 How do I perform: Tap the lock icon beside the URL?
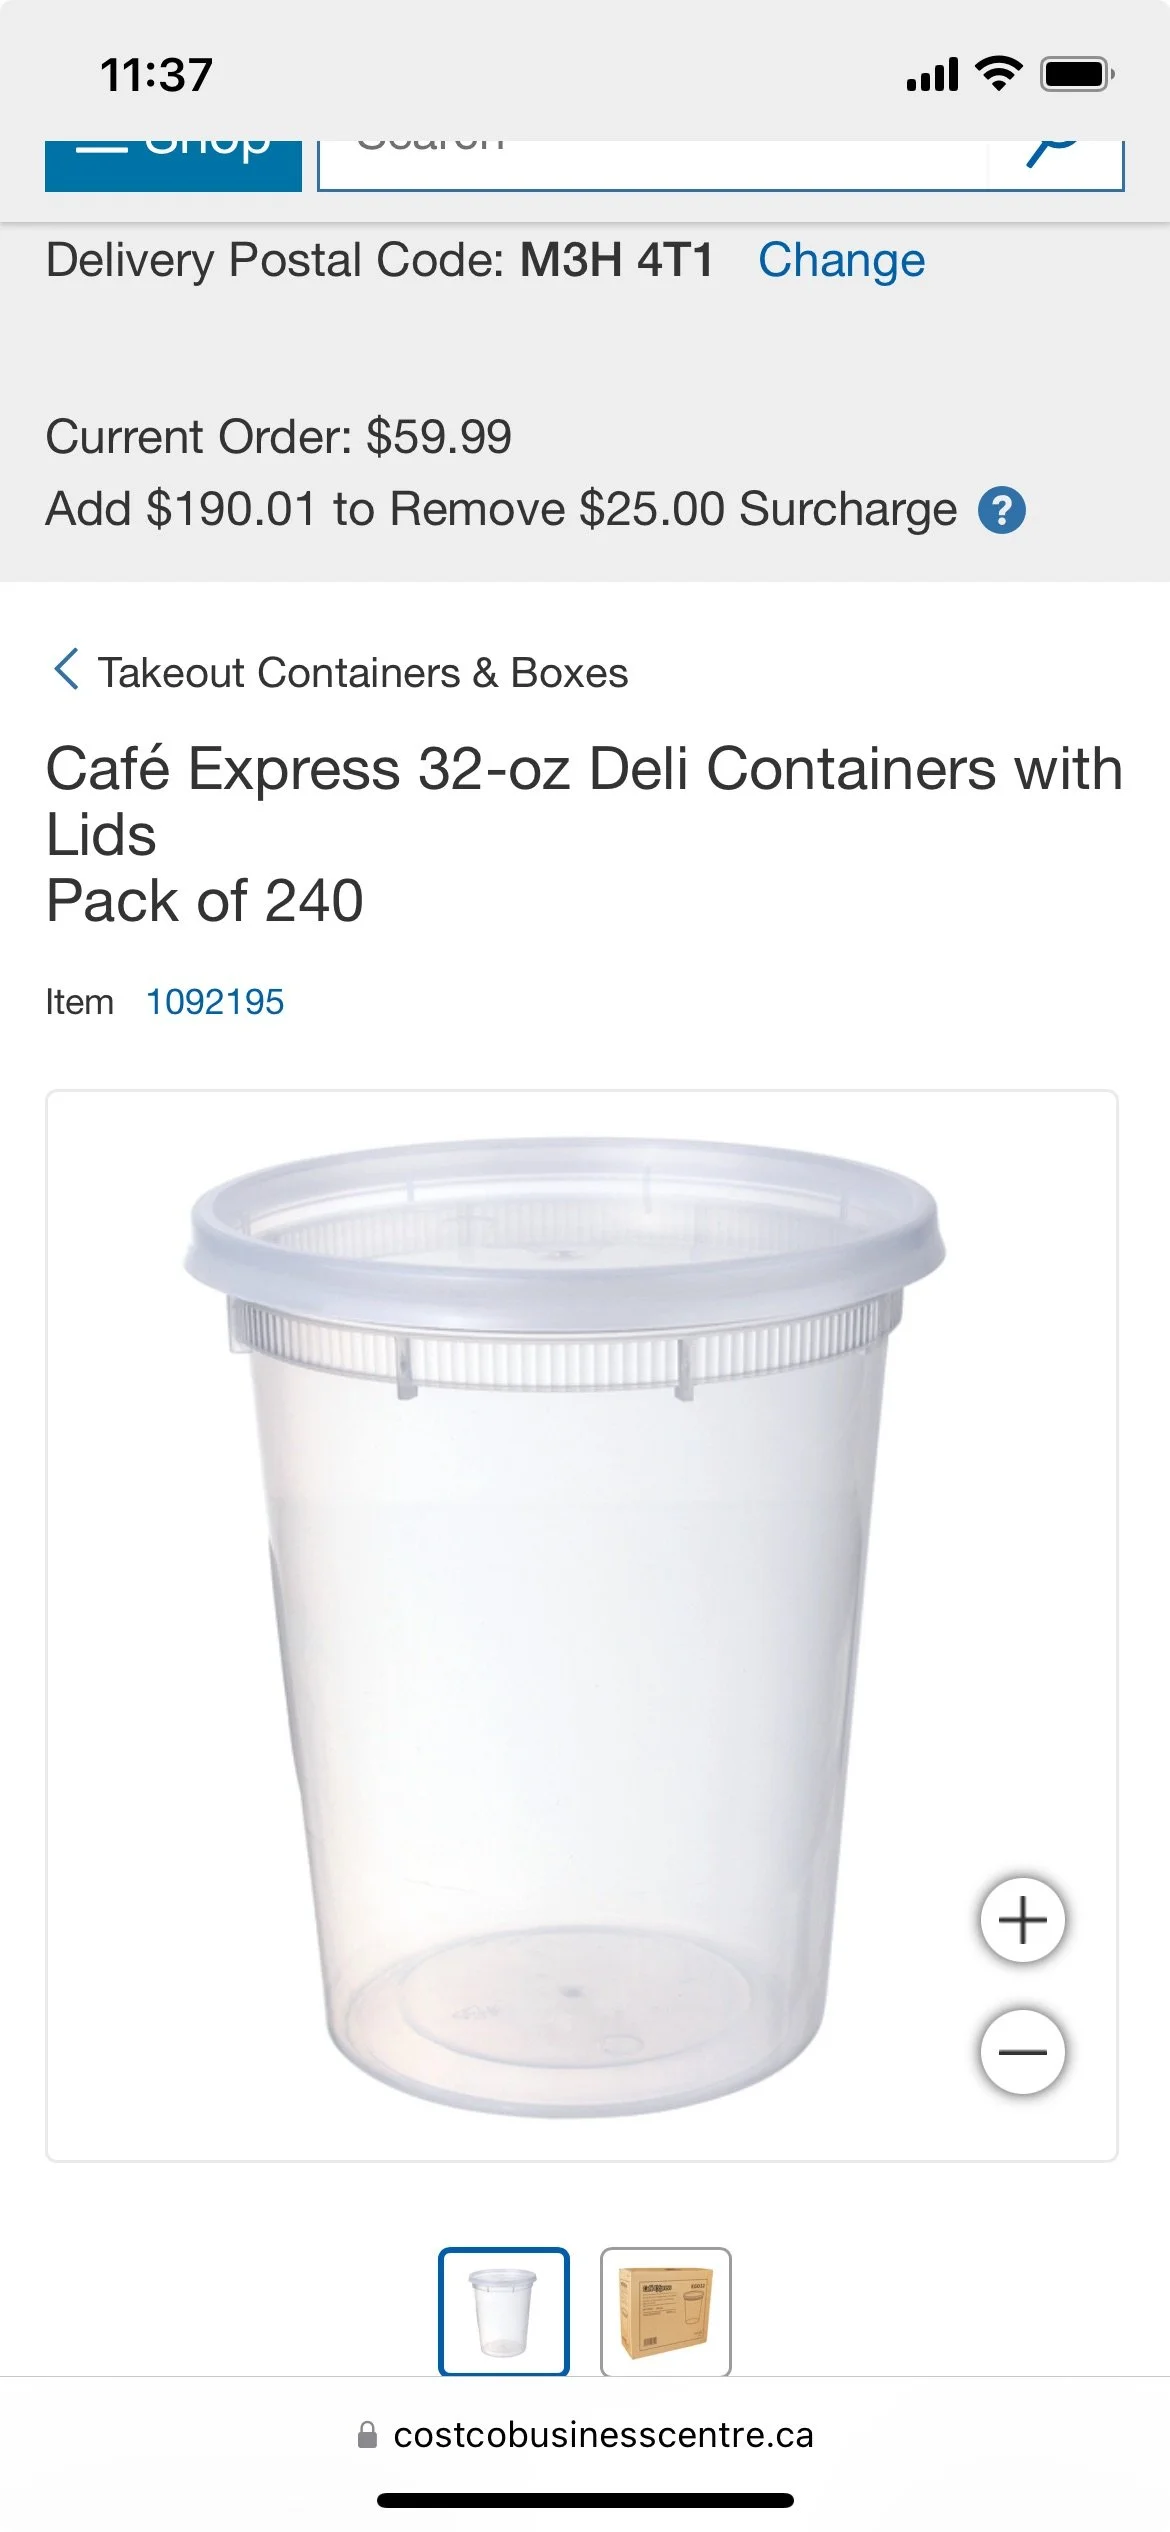click(x=367, y=2434)
